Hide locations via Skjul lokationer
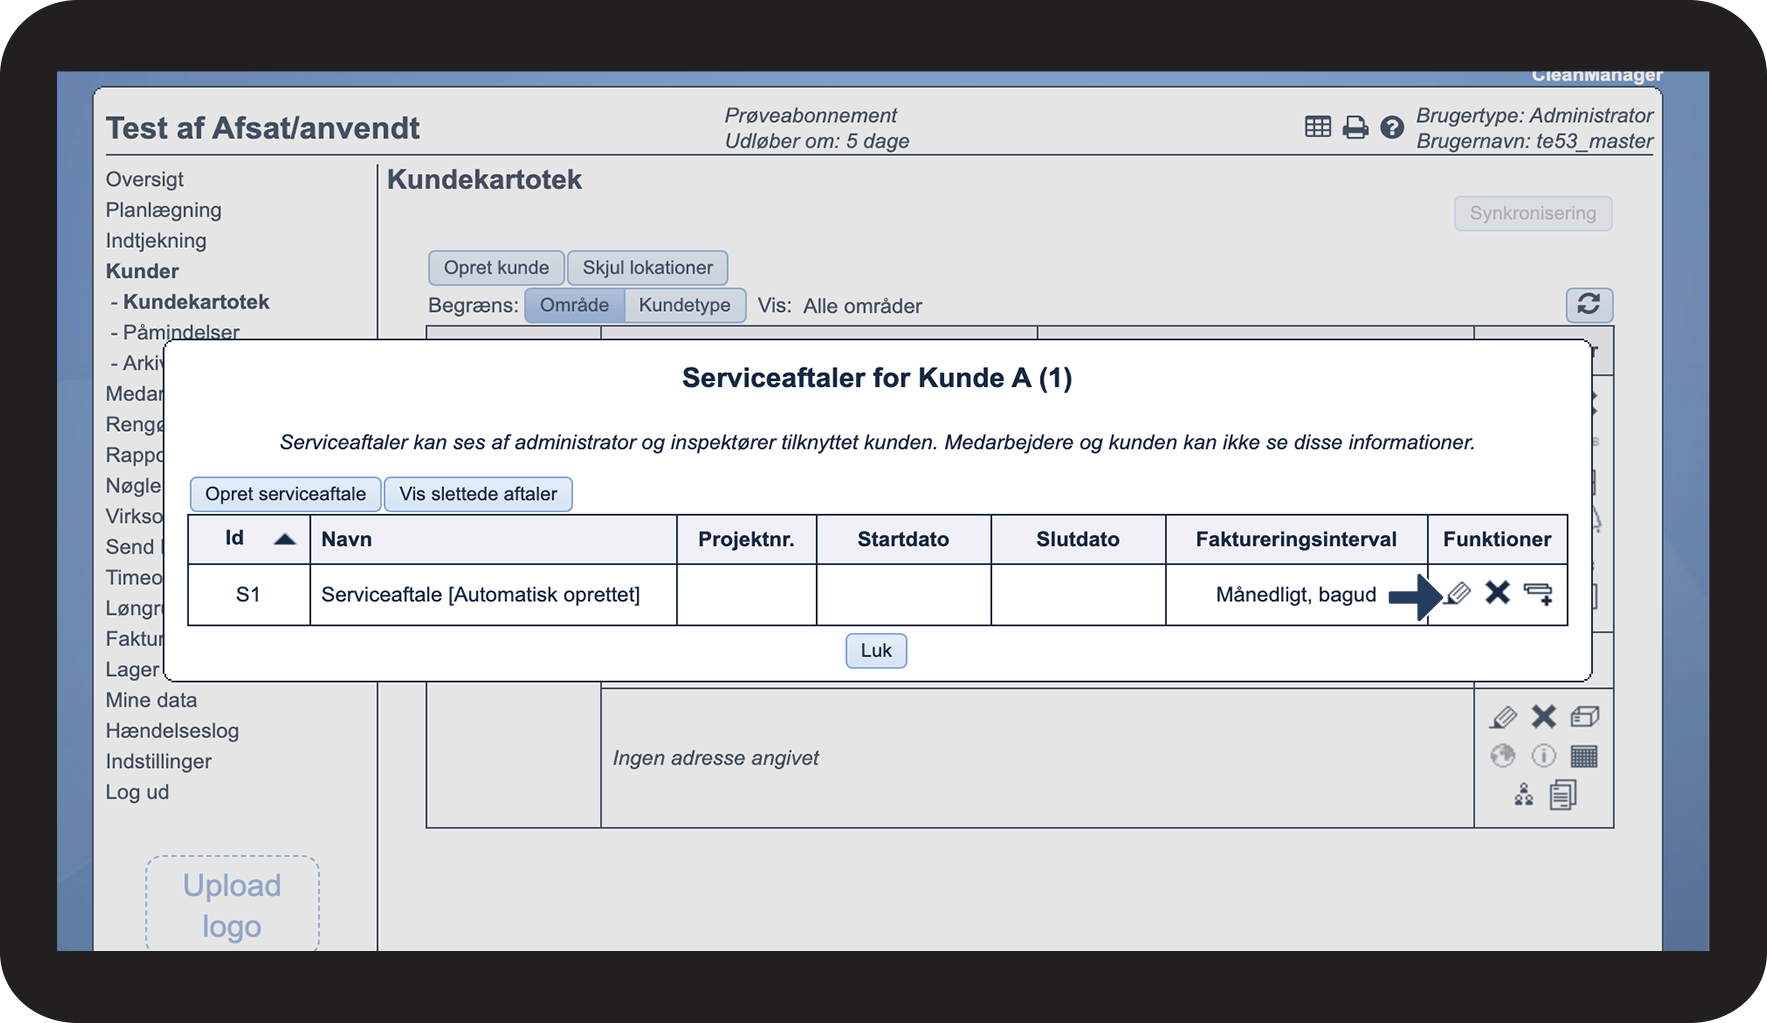This screenshot has height=1023, width=1767. coord(647,268)
